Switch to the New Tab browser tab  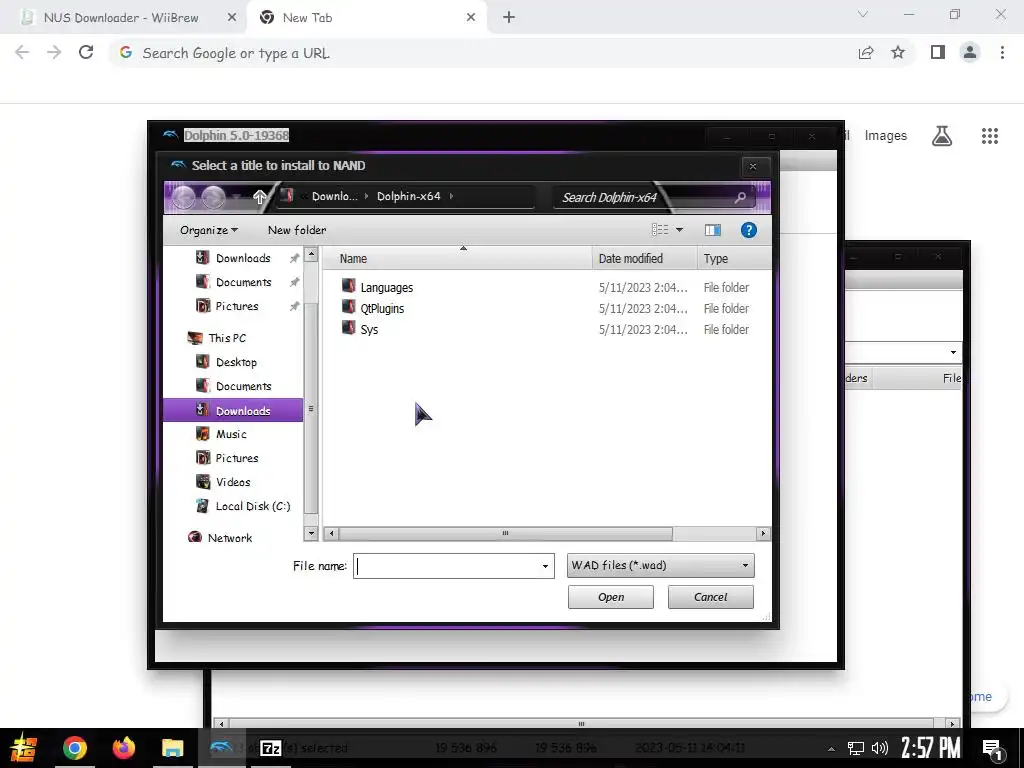366,18
